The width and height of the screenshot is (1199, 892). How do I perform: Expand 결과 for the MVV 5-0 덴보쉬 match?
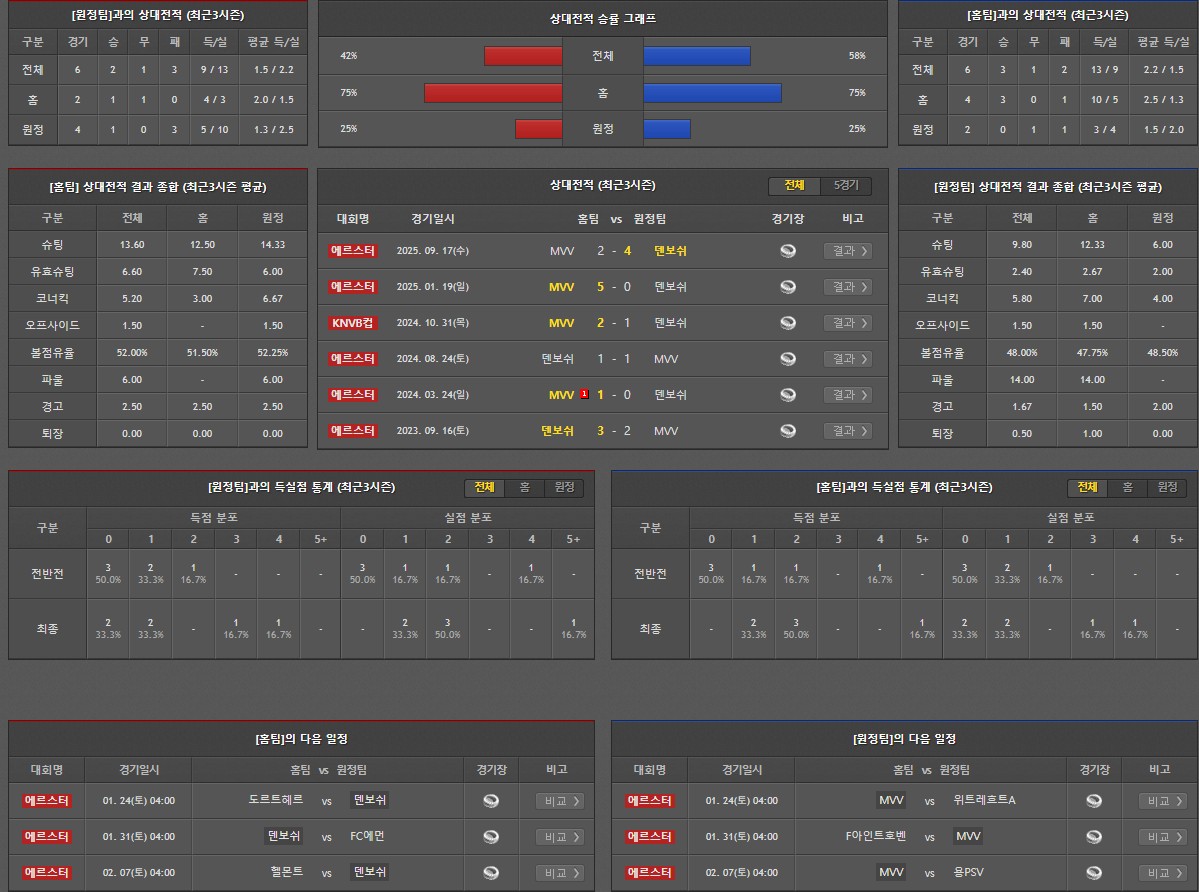(x=847, y=287)
